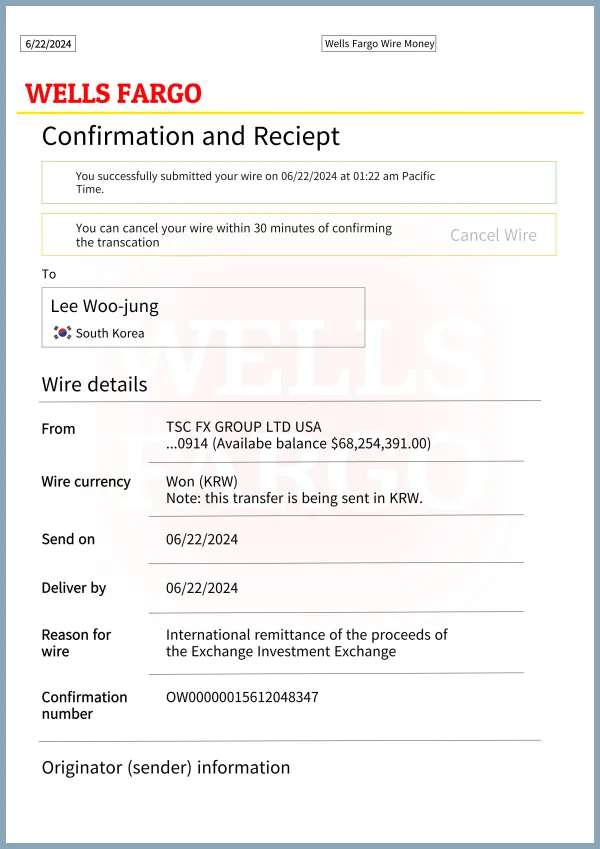The width and height of the screenshot is (600, 849).
Task: Click the available balance account line
Action: point(298,443)
